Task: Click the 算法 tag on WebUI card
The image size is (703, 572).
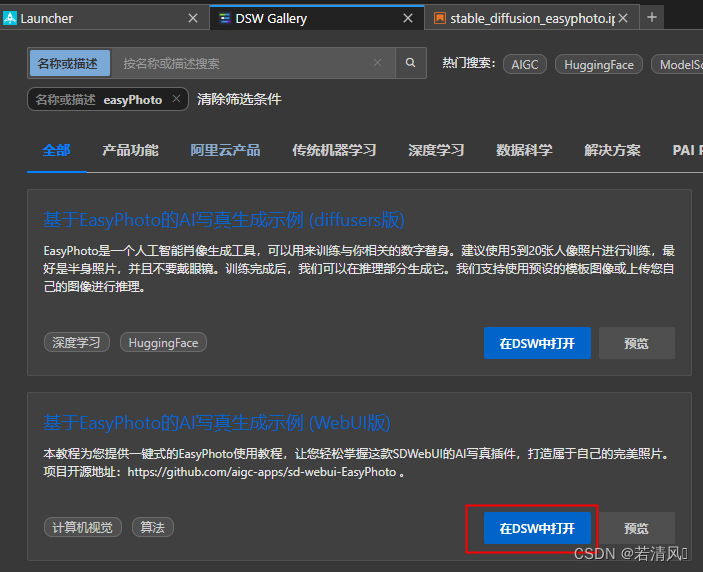Action: [152, 527]
